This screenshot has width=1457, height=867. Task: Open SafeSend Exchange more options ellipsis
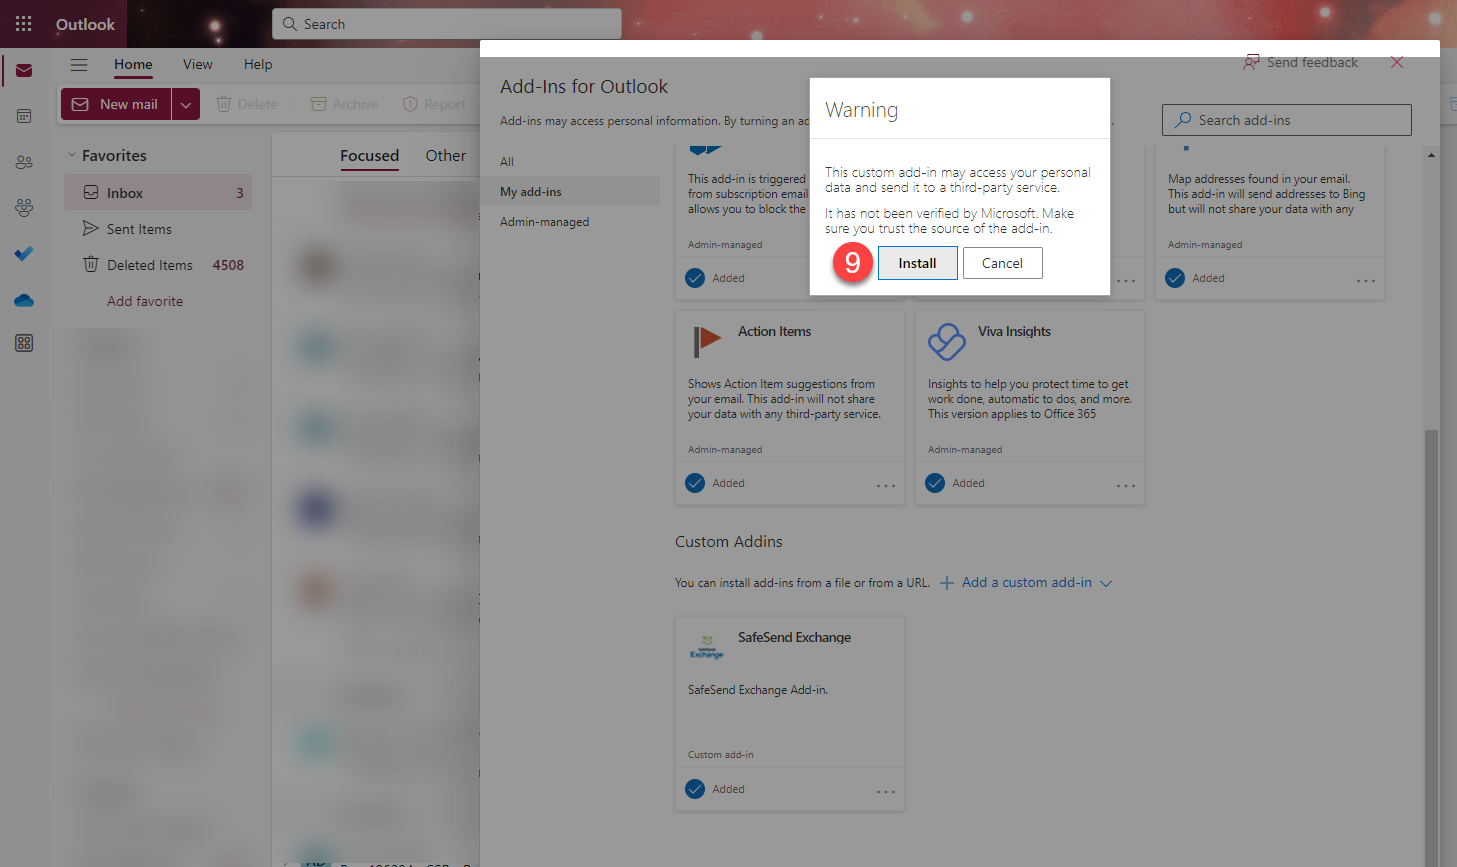coord(886,791)
